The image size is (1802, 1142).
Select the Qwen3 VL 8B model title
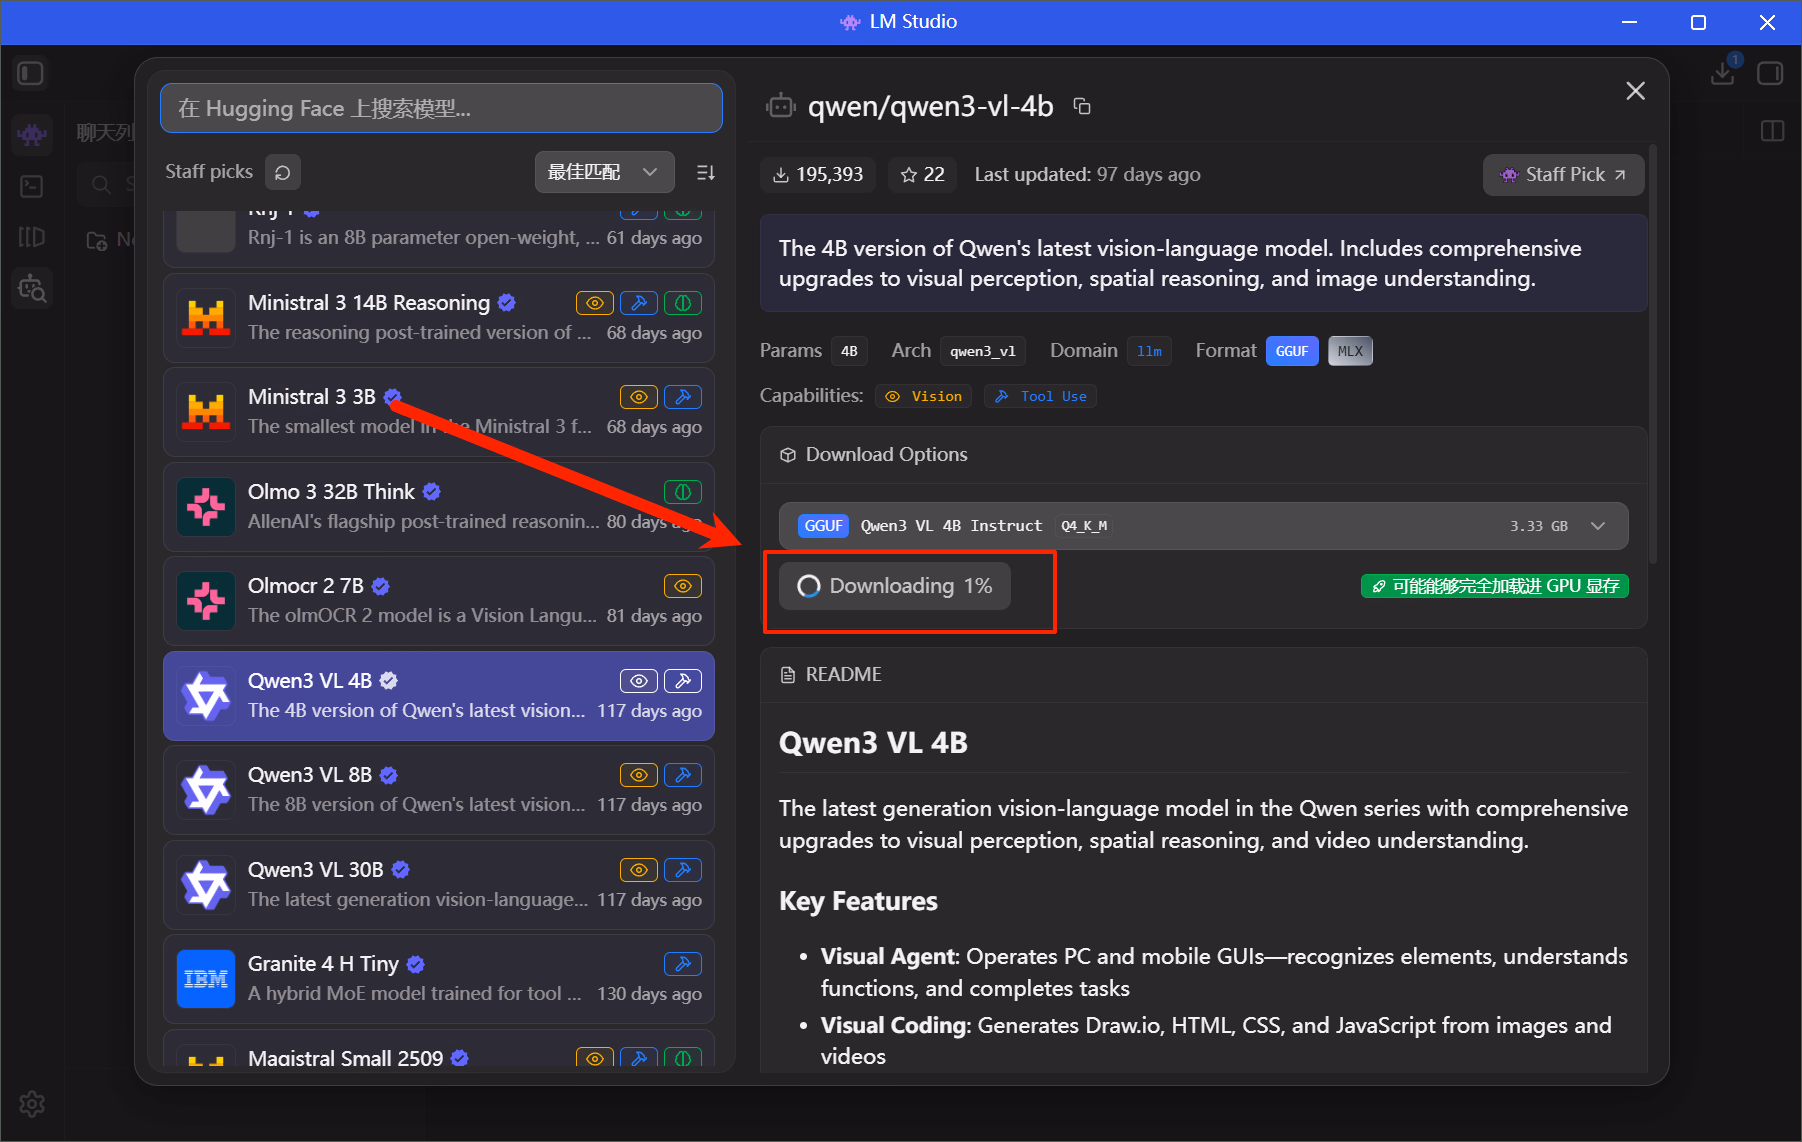coord(310,775)
